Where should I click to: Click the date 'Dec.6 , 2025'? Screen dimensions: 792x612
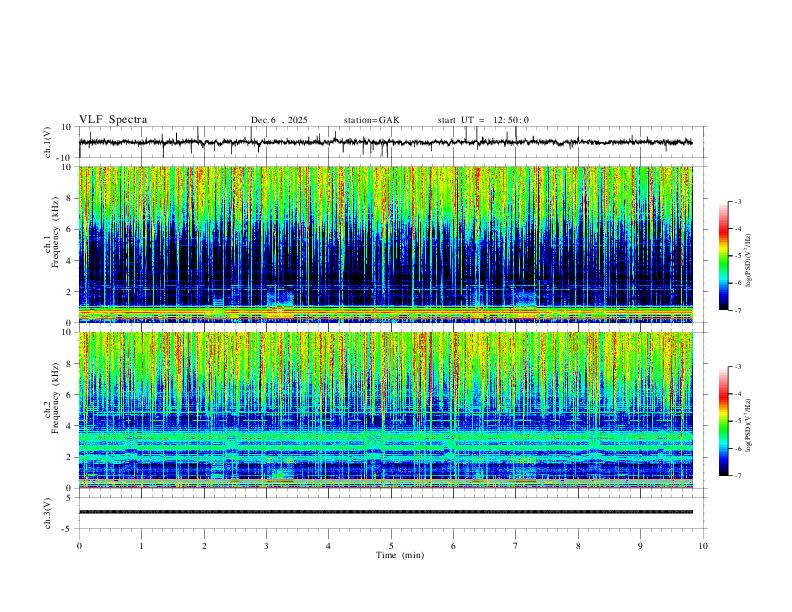(x=279, y=120)
